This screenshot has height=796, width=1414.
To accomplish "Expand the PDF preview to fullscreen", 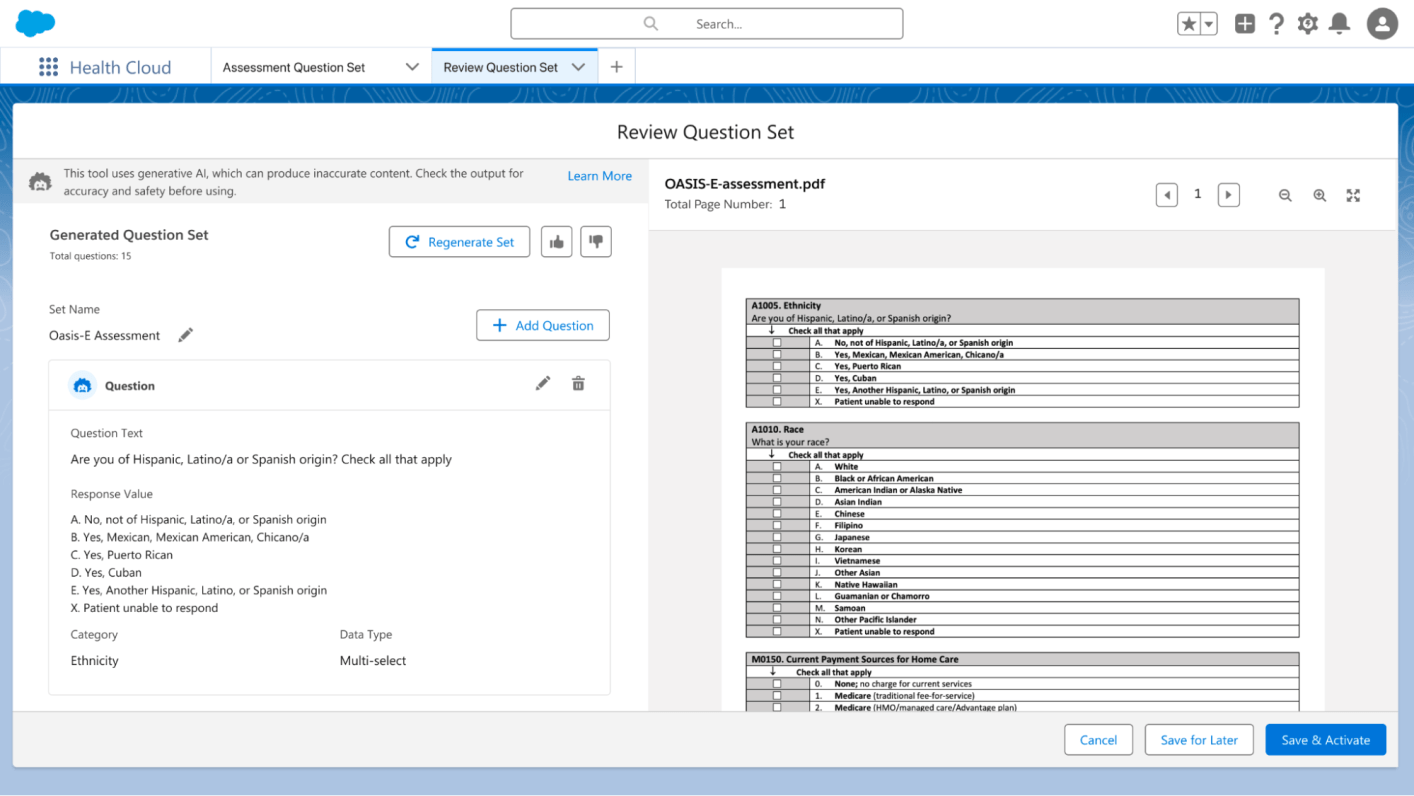I will point(1353,195).
